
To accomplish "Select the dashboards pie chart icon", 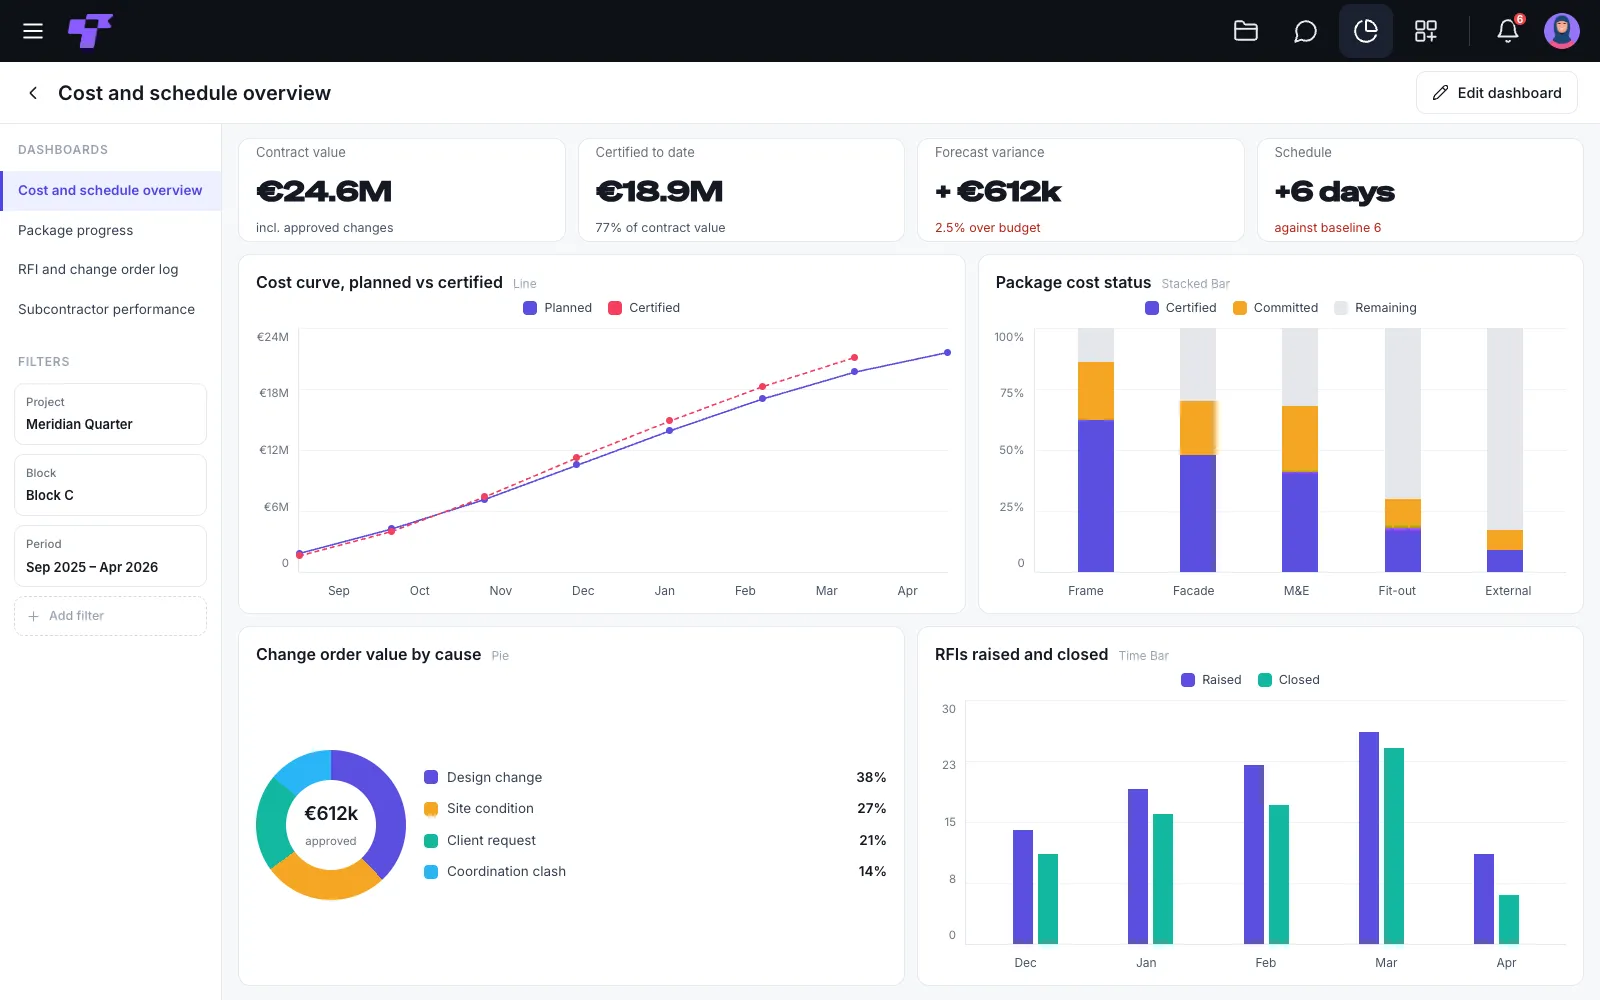I will coord(1366,31).
